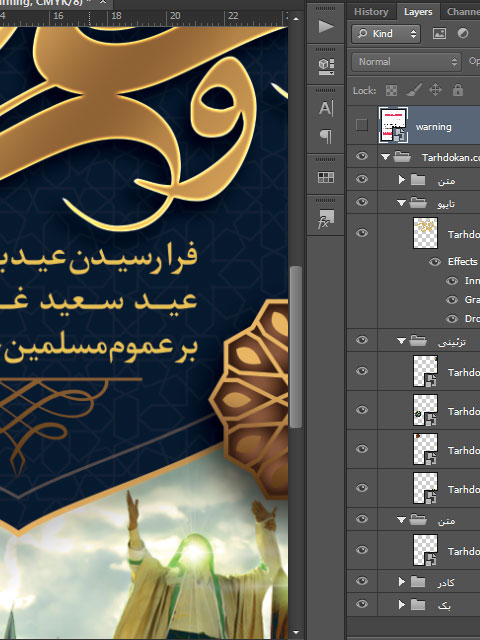Open the Normal blend mode dropdown
This screenshot has width=480, height=640.
[406, 62]
